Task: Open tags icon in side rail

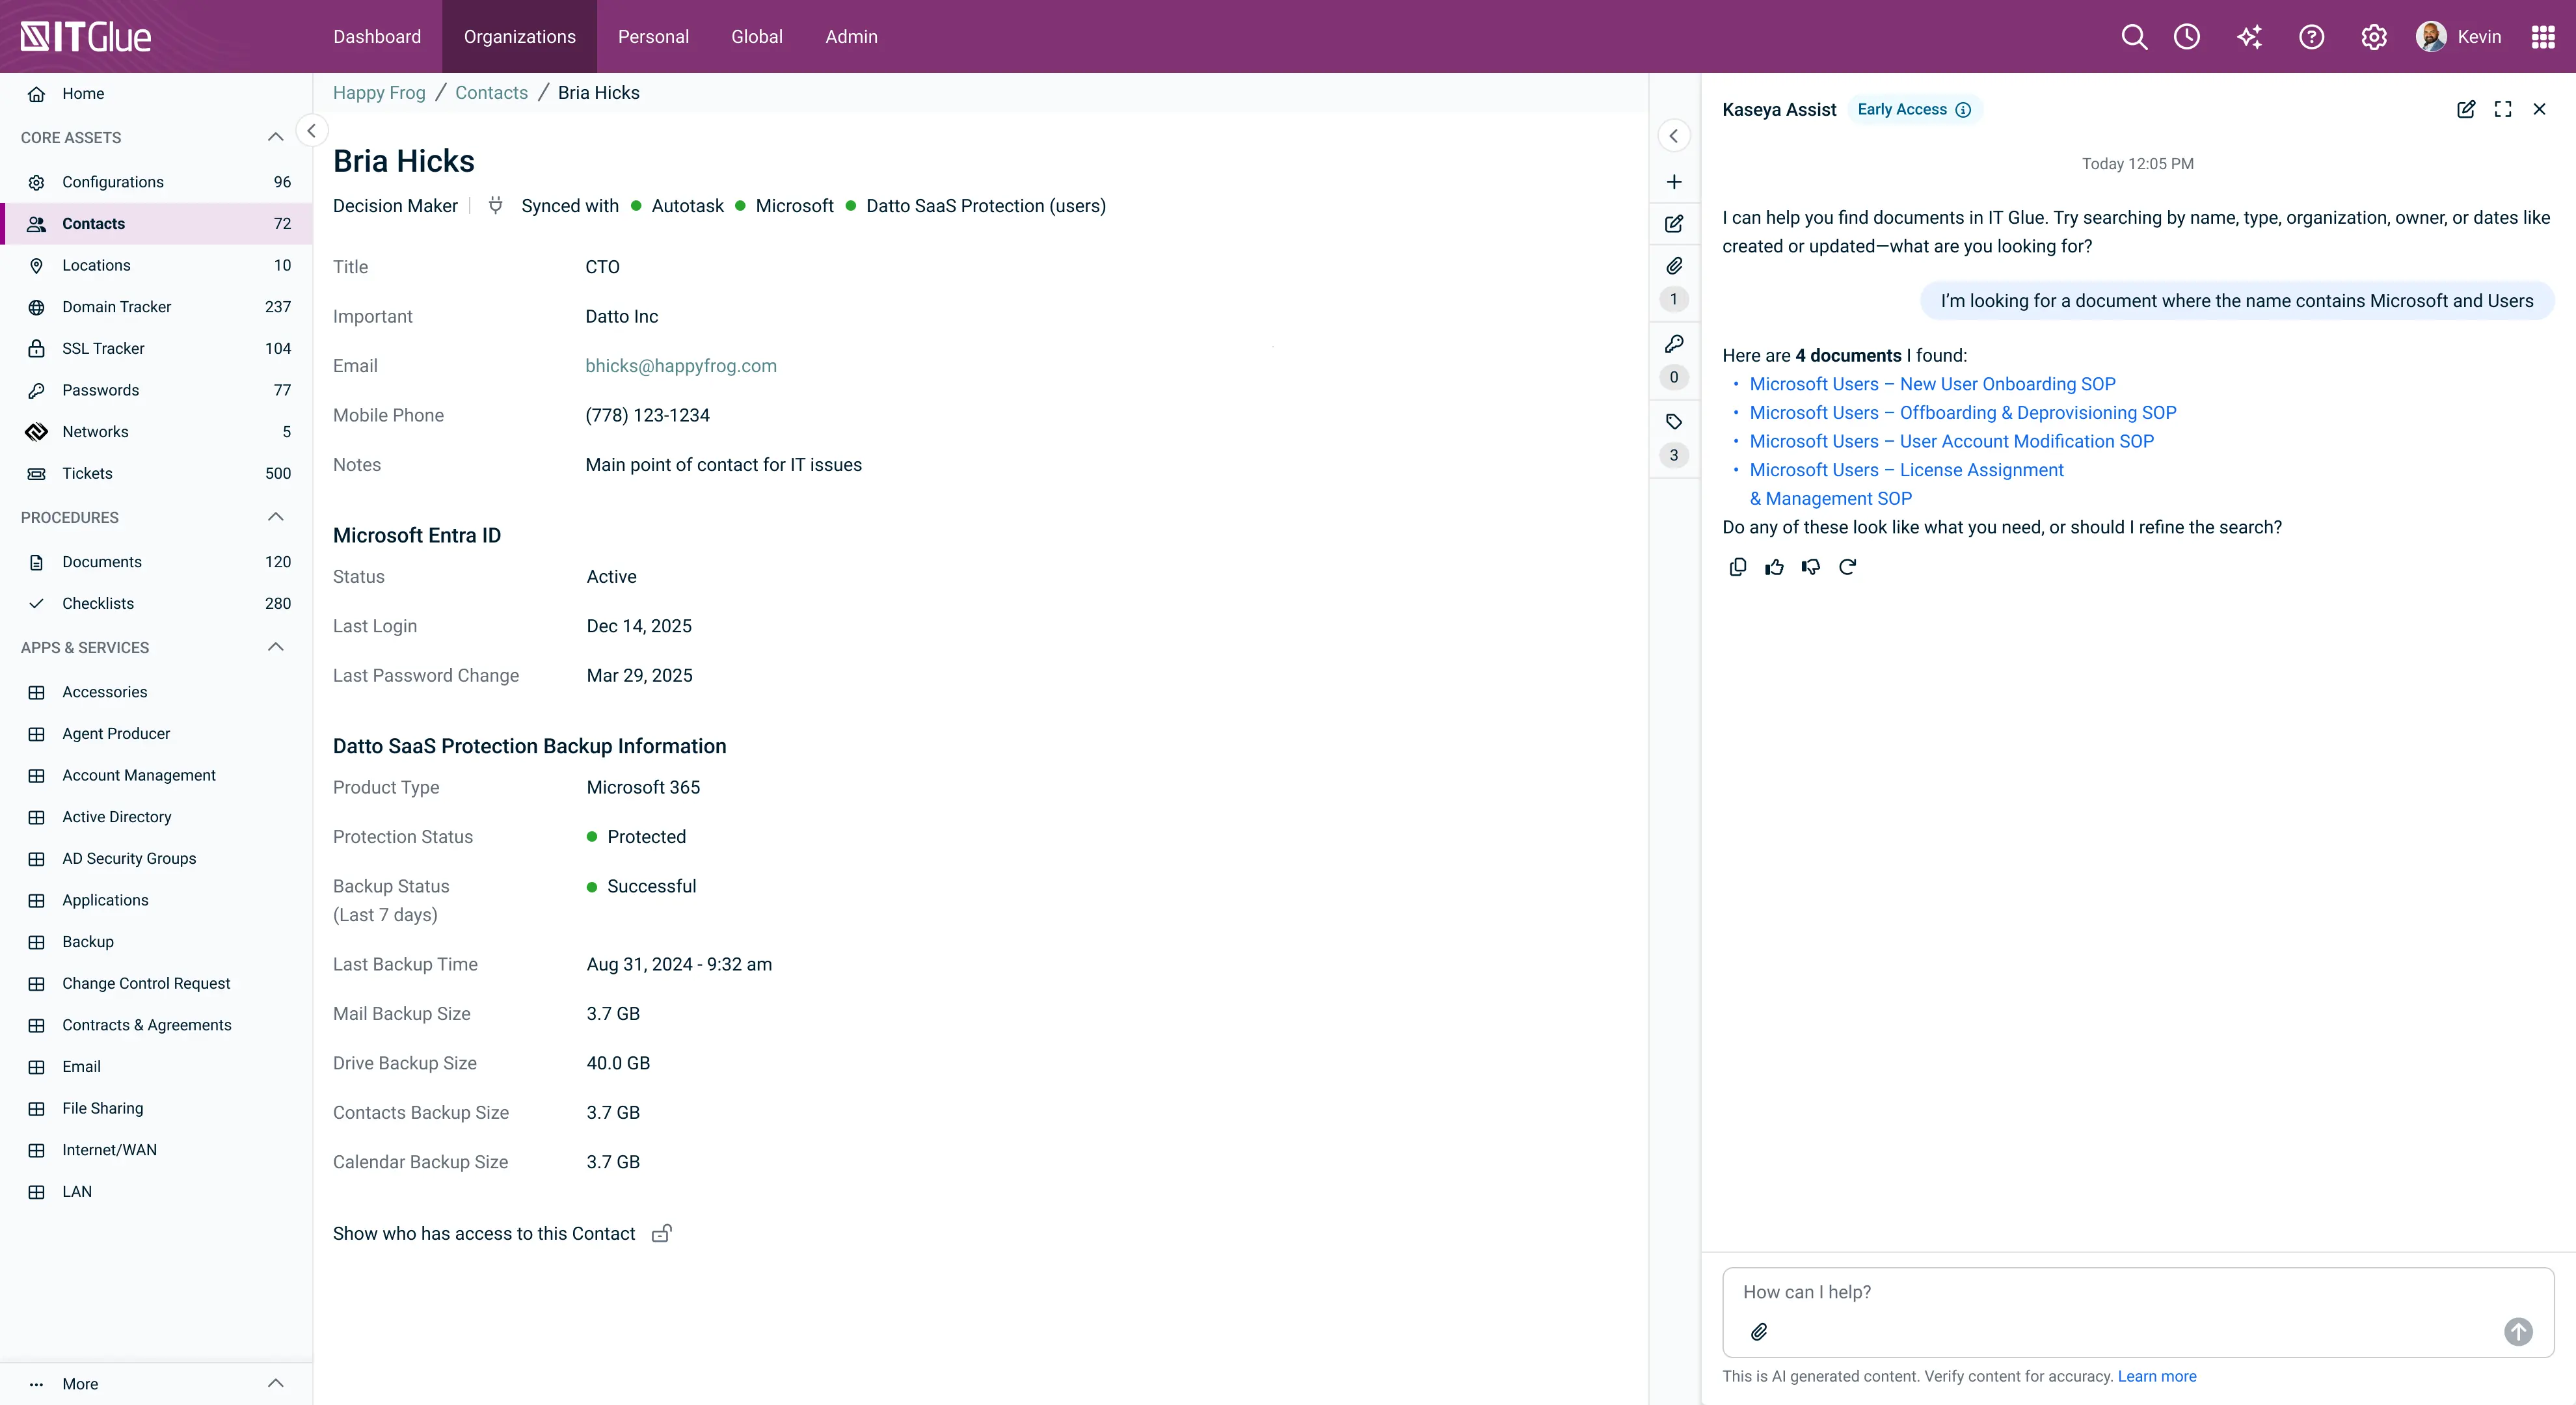Action: 1674,422
